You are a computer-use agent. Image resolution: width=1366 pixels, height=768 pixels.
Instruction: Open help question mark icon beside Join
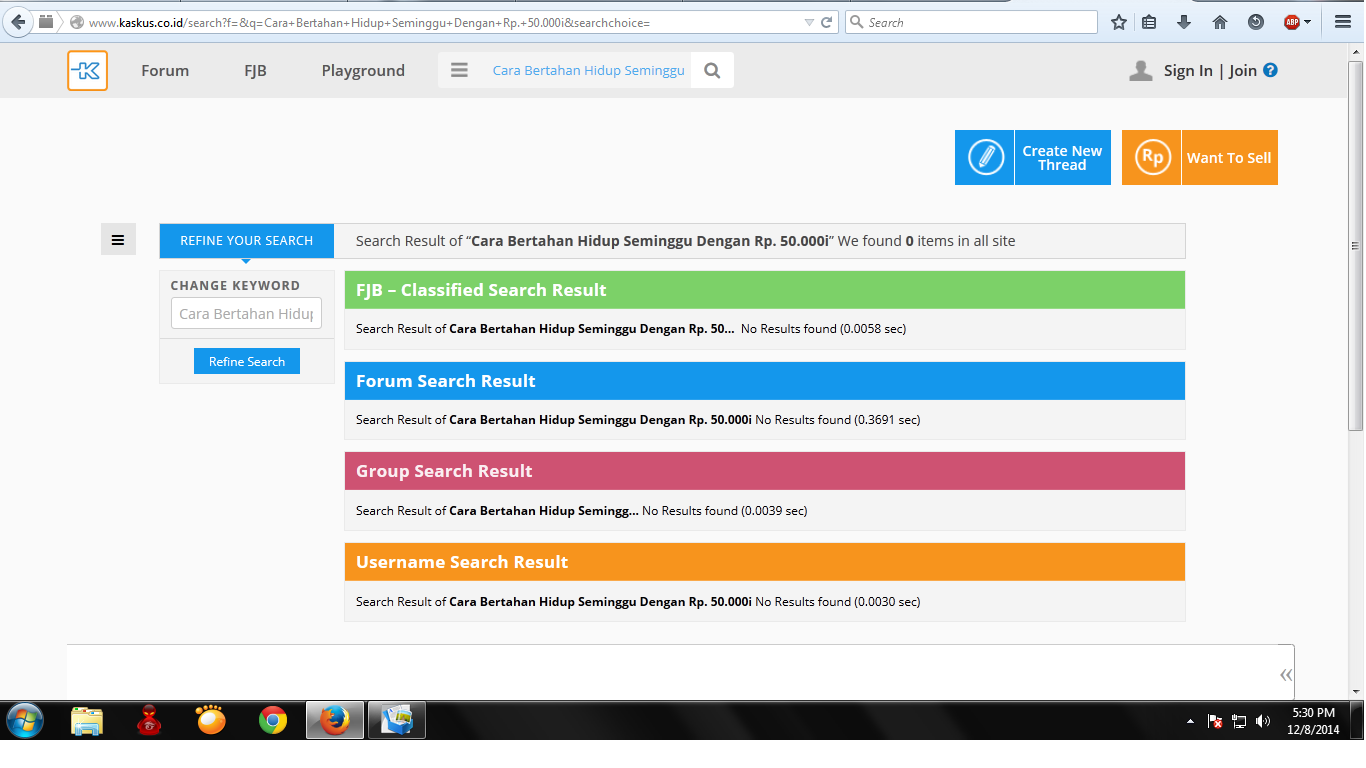click(x=1270, y=70)
